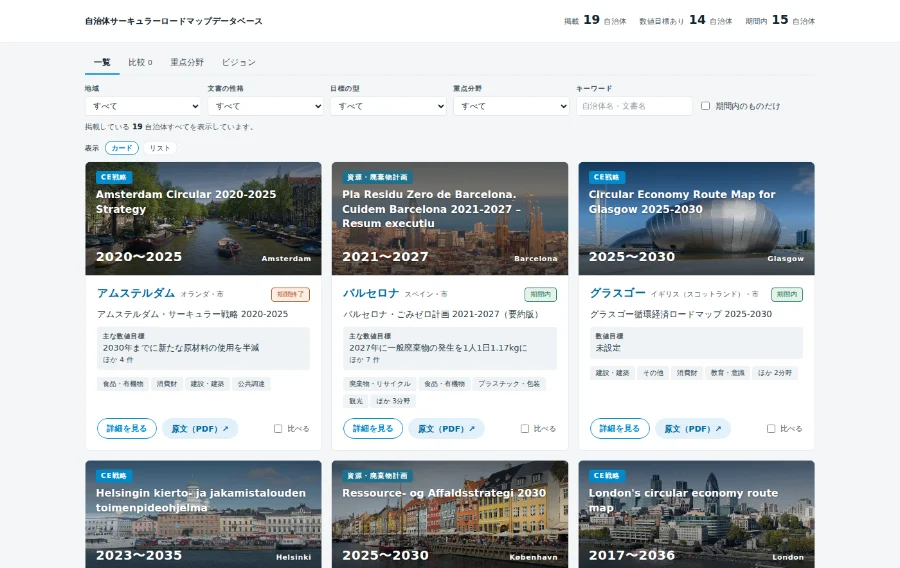Open the アムステルダム city name link

136,293
